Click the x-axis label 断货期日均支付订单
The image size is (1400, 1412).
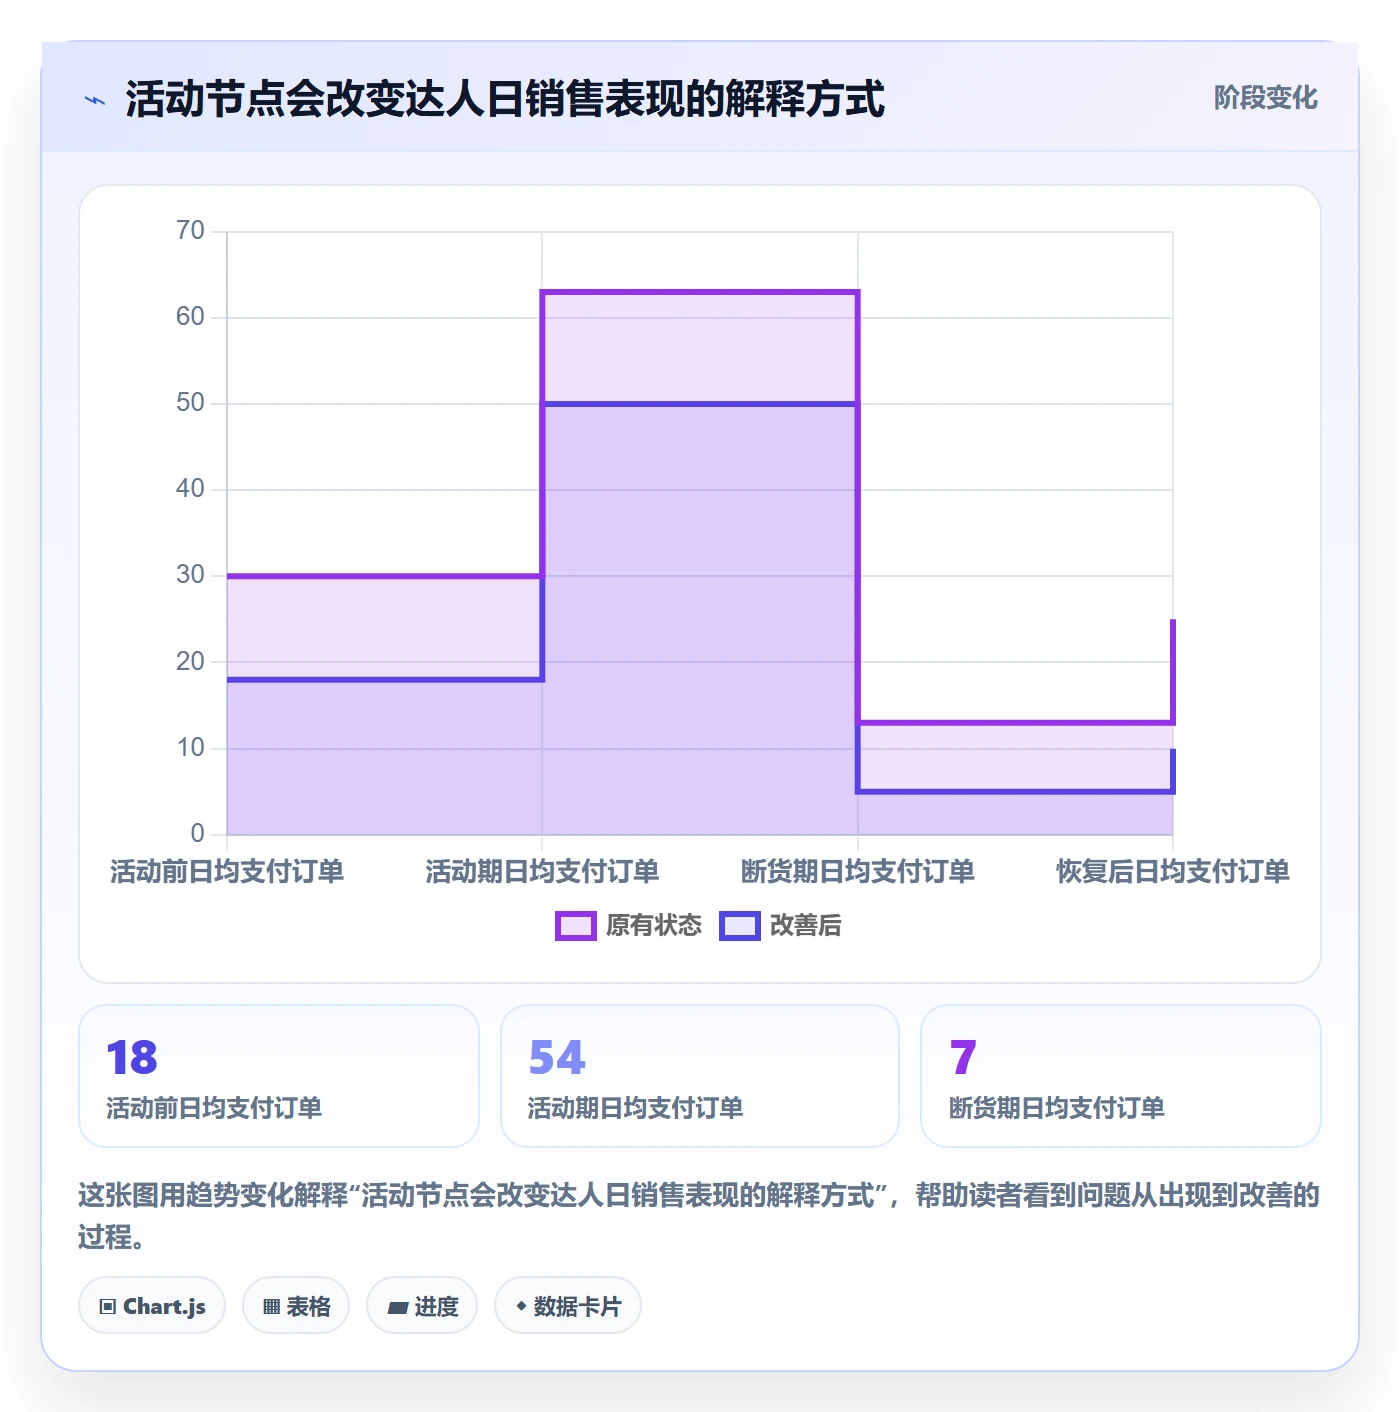[x=858, y=872]
